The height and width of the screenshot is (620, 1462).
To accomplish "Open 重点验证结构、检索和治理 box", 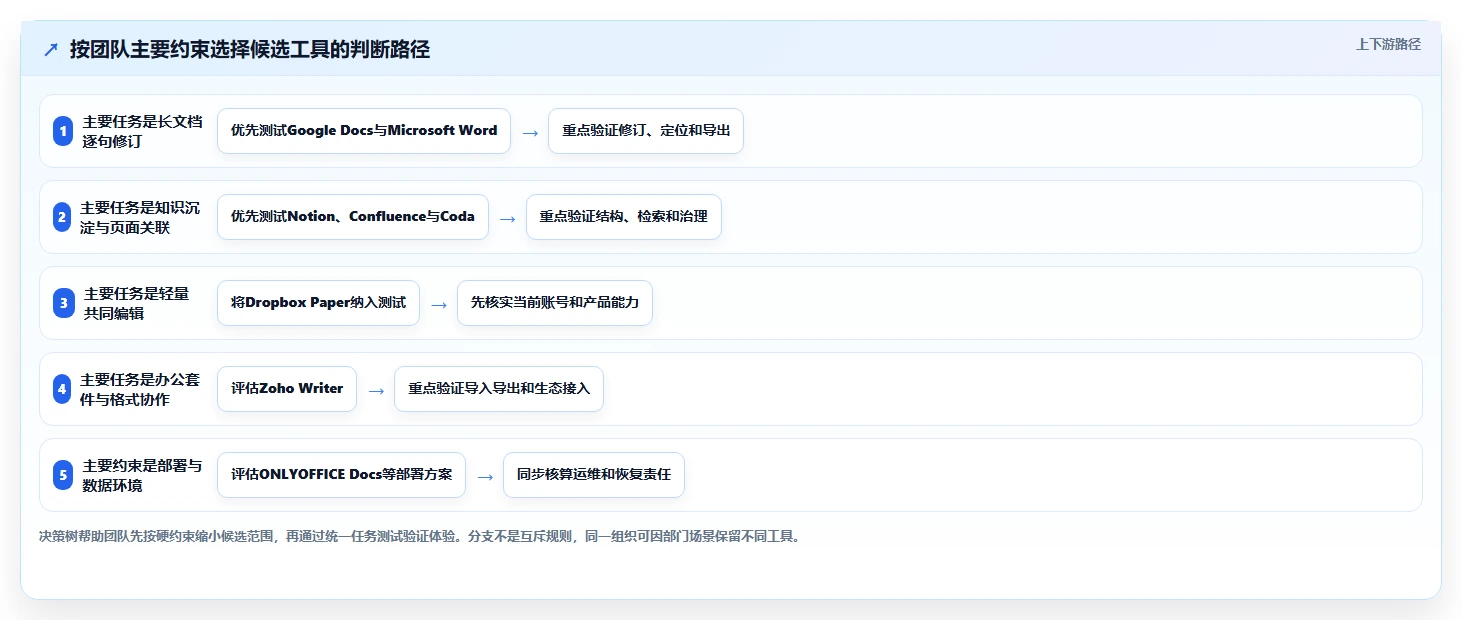I will point(624,217).
